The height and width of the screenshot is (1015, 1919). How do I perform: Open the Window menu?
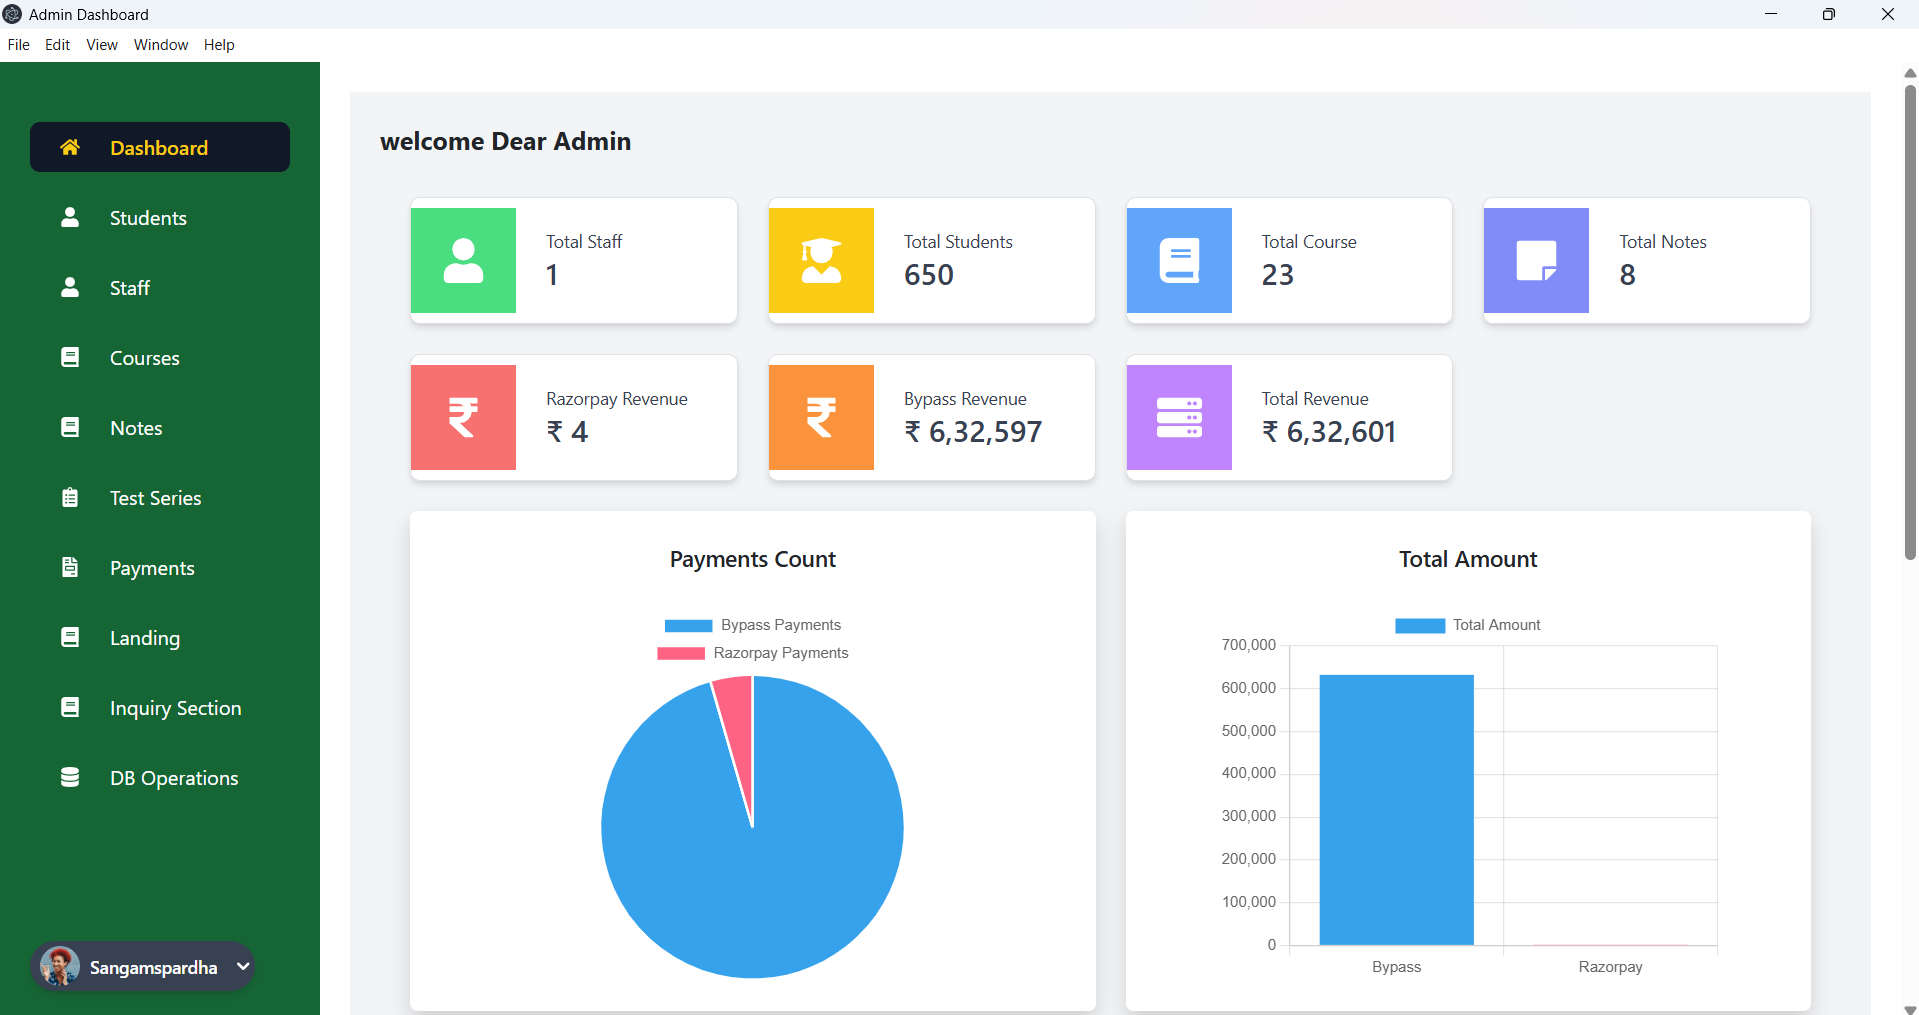pyautogui.click(x=160, y=44)
